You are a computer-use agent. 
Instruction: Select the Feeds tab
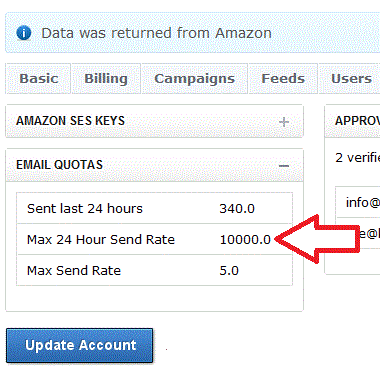[283, 79]
